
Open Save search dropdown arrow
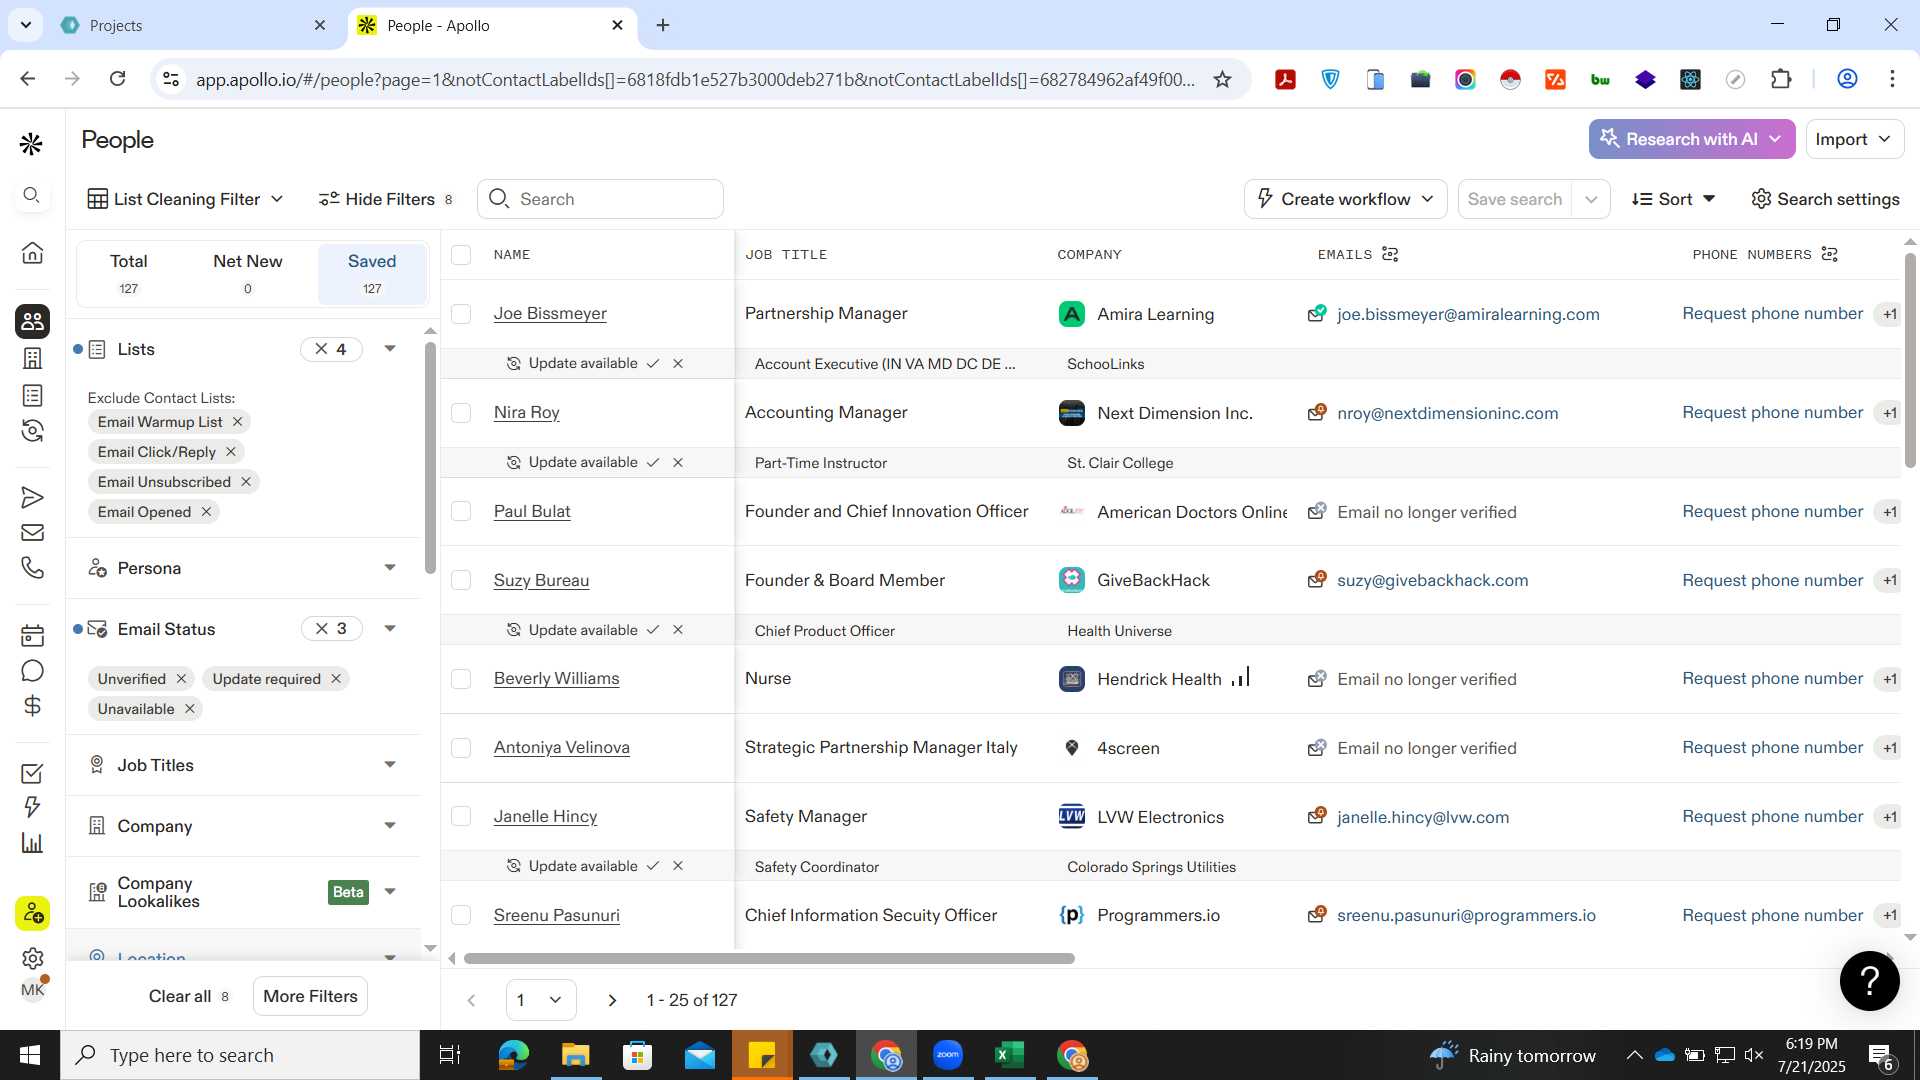(x=1590, y=199)
